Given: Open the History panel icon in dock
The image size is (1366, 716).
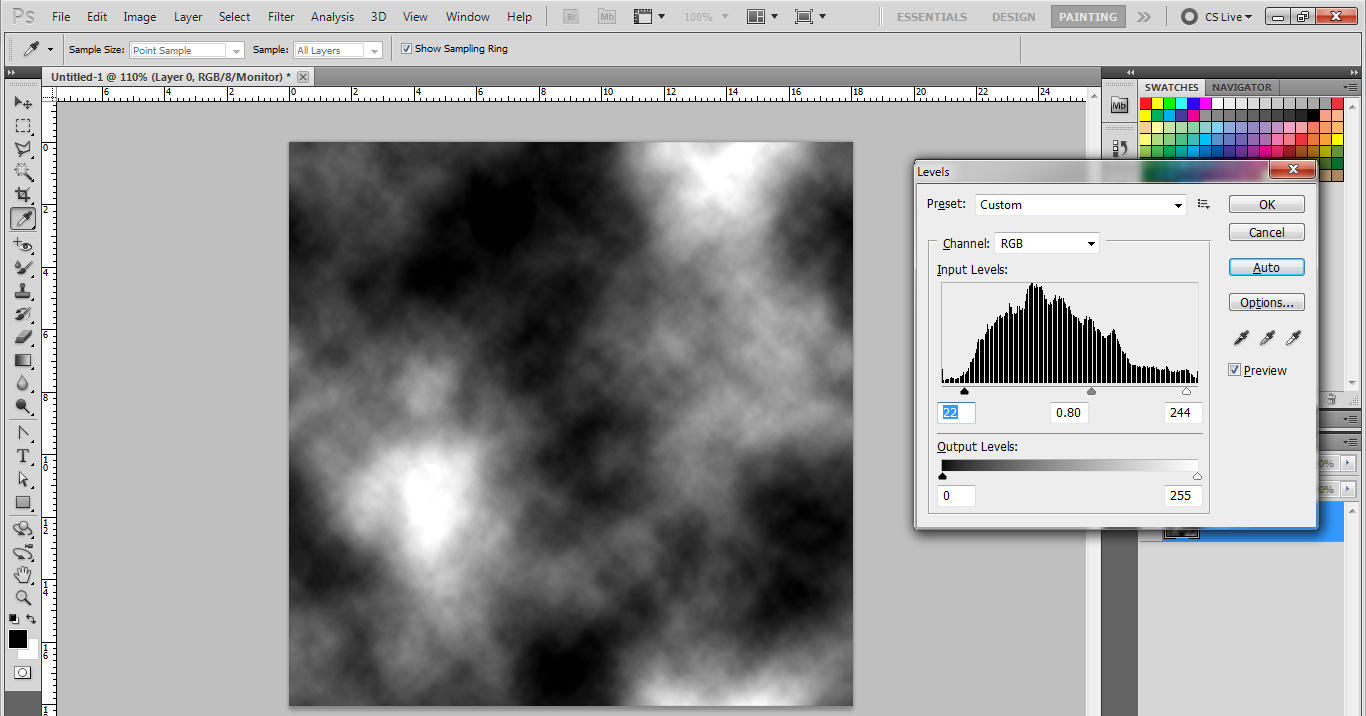Looking at the screenshot, I should click(1120, 148).
